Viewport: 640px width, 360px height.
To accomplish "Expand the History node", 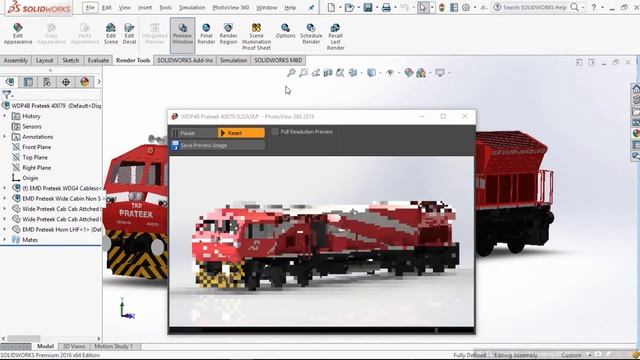I will pos(4,116).
